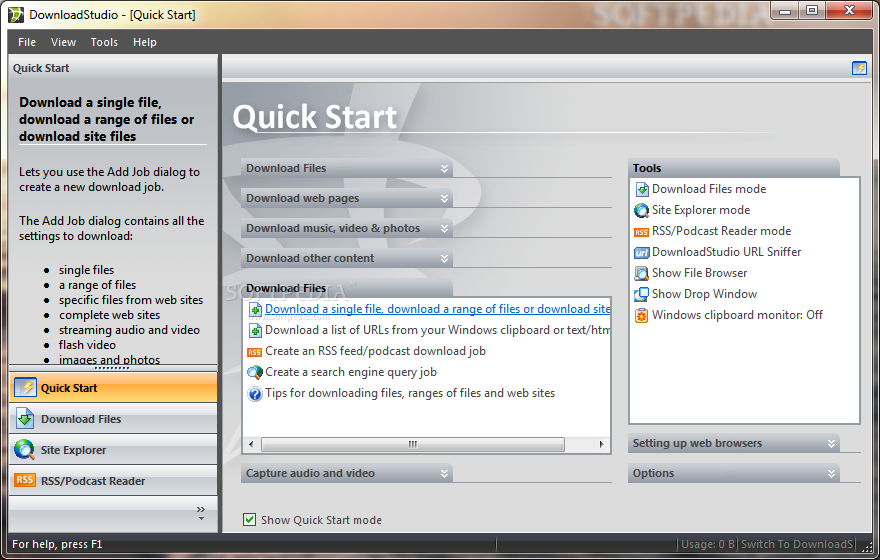Expand Download music, video & photos section
Viewport: 880px width, 560px height.
(x=347, y=228)
